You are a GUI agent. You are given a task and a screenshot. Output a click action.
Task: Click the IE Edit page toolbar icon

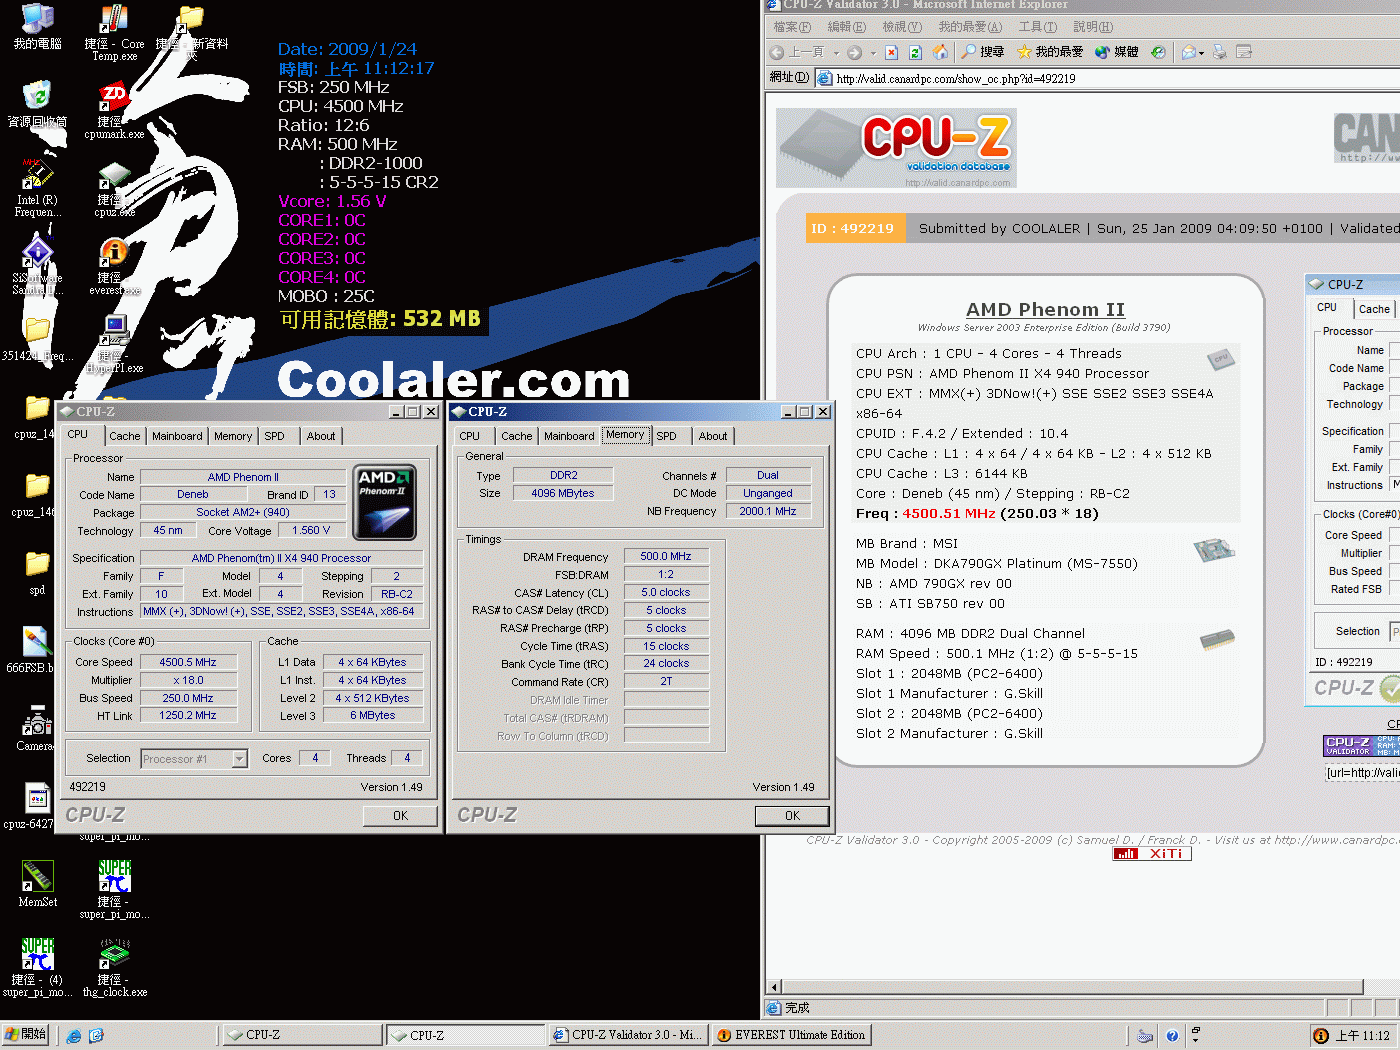coord(1244,52)
